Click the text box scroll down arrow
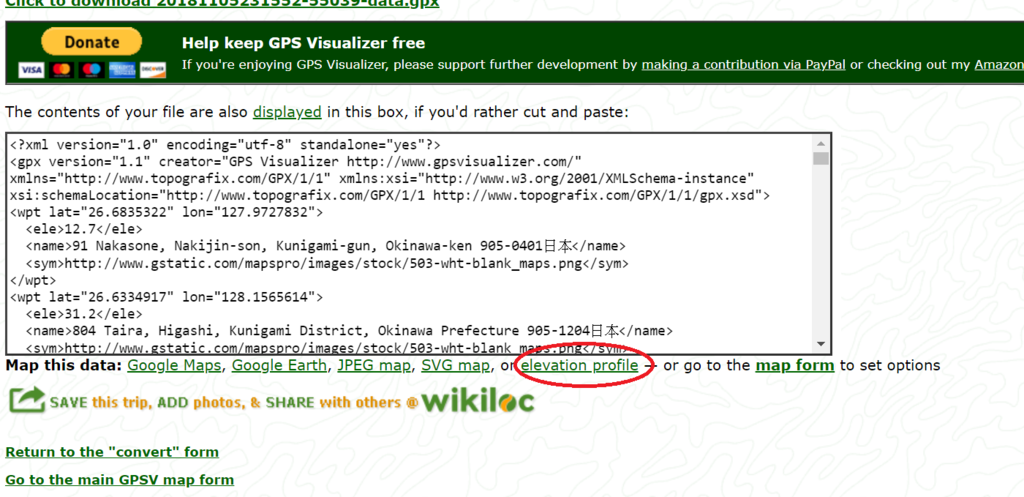The width and height of the screenshot is (1024, 497). pyautogui.click(x=821, y=344)
